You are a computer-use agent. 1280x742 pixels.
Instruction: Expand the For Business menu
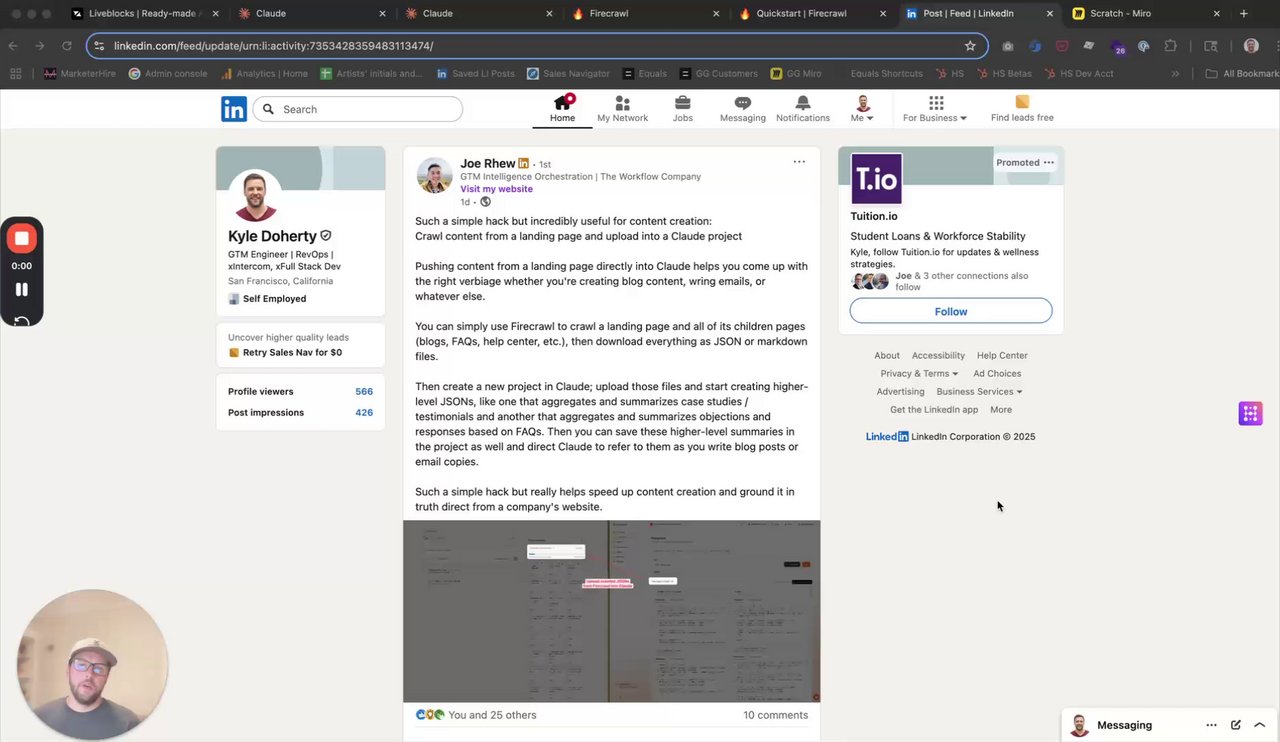[x=935, y=110]
